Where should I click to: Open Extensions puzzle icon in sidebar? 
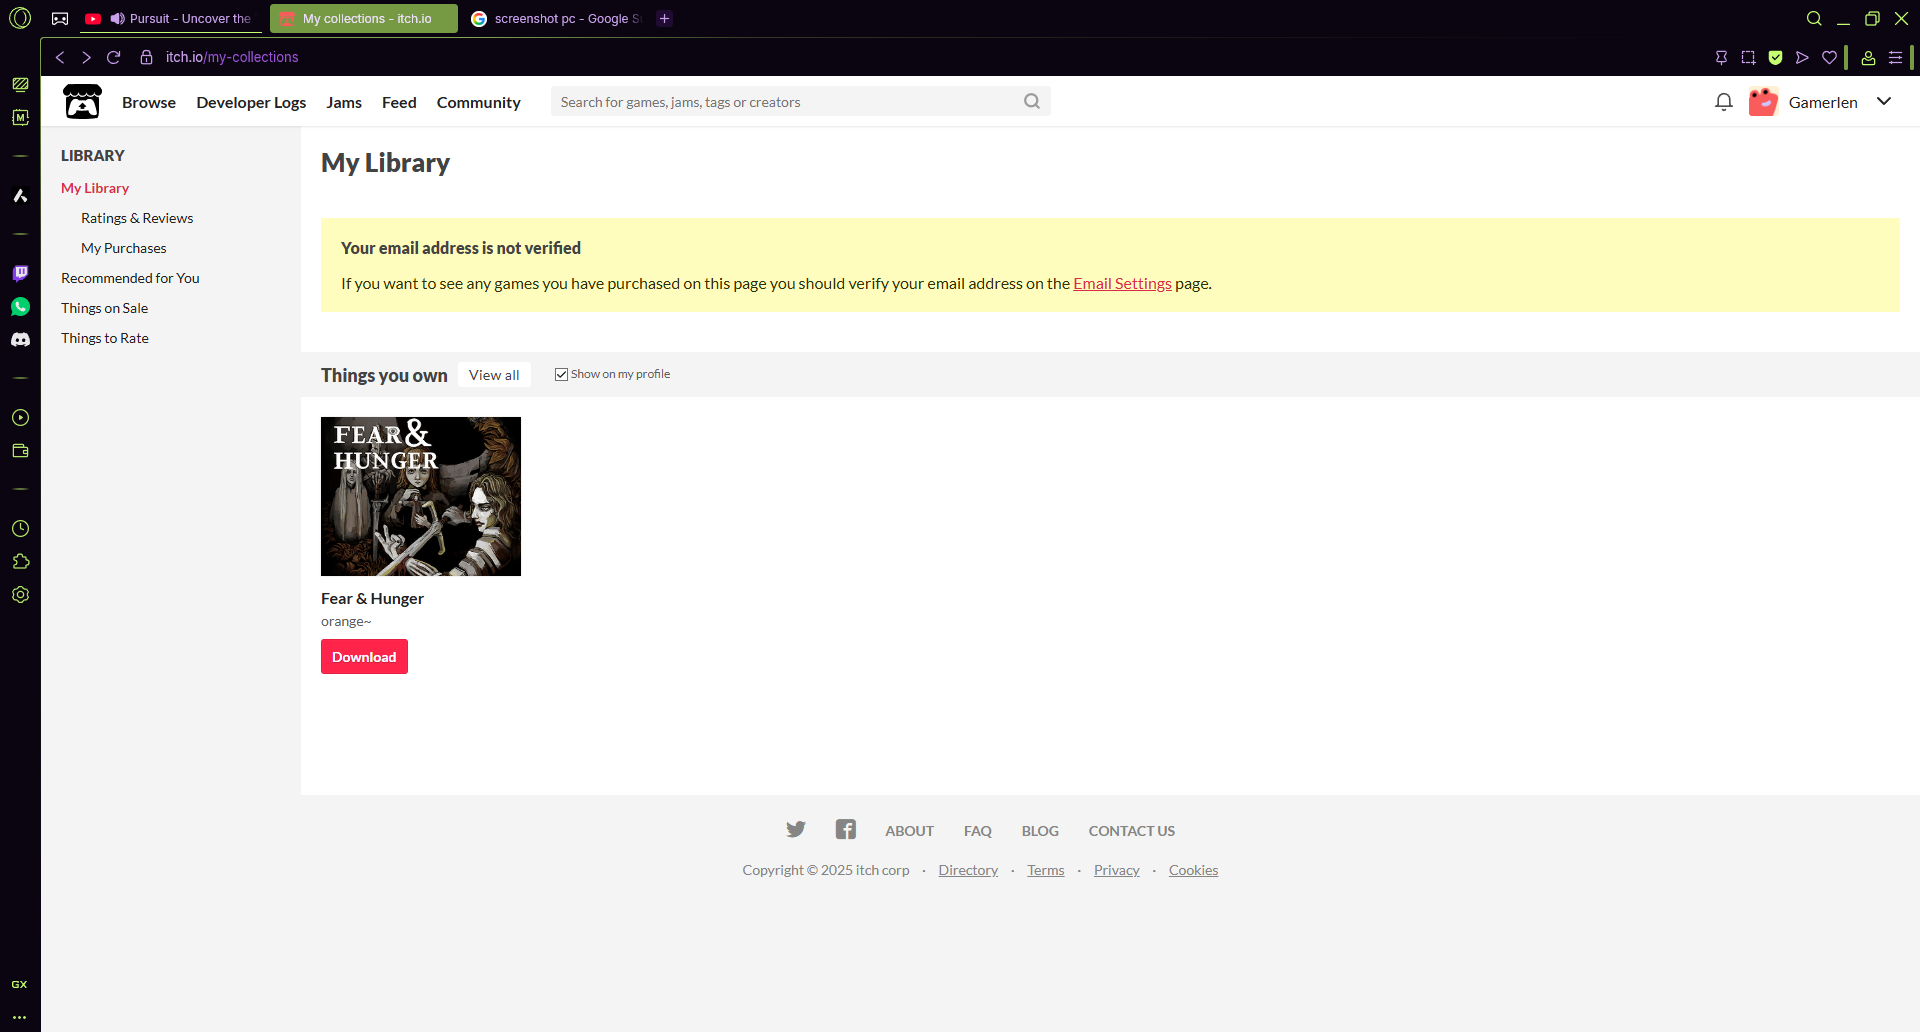coord(20,562)
